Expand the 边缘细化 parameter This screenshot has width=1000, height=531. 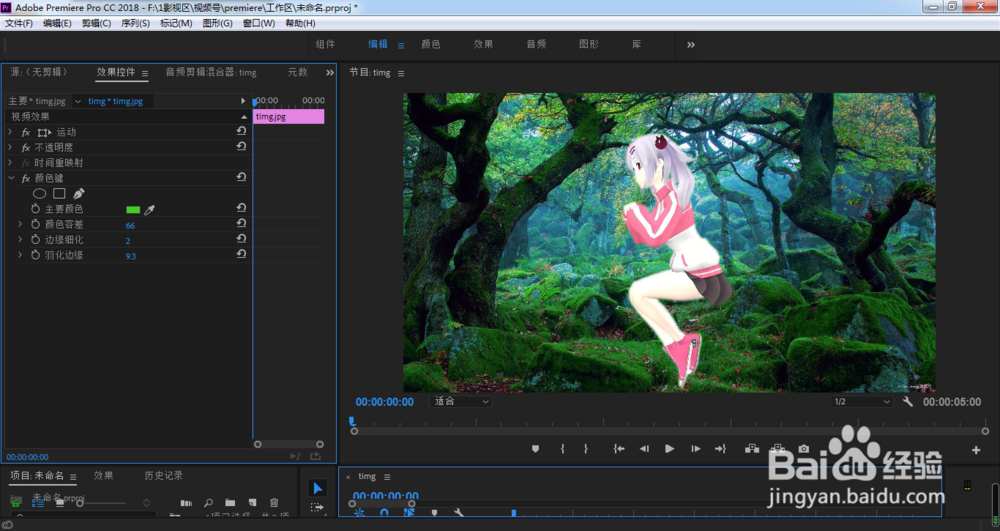[20, 239]
